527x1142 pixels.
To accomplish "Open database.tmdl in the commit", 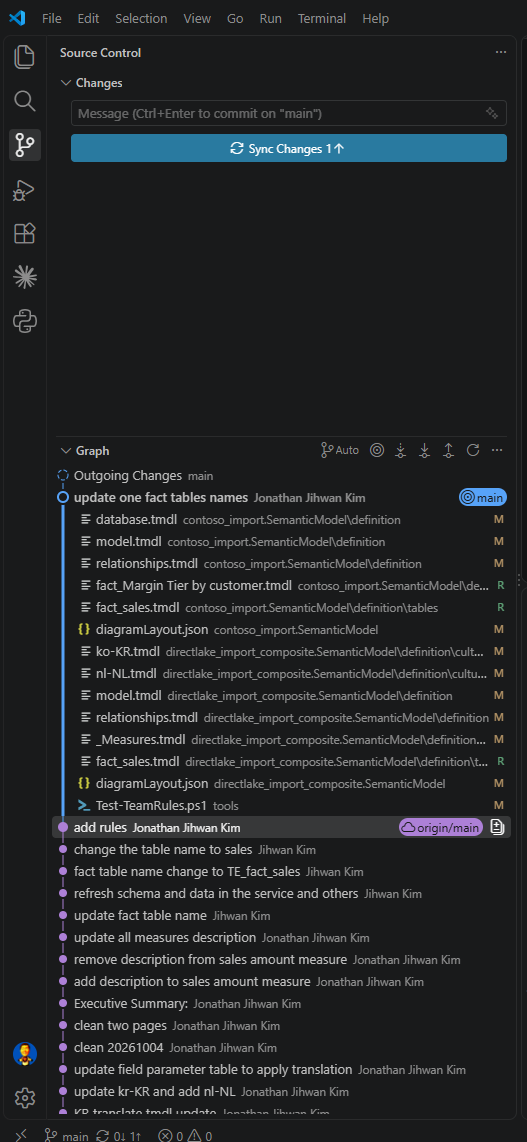I will click(x=282, y=519).
